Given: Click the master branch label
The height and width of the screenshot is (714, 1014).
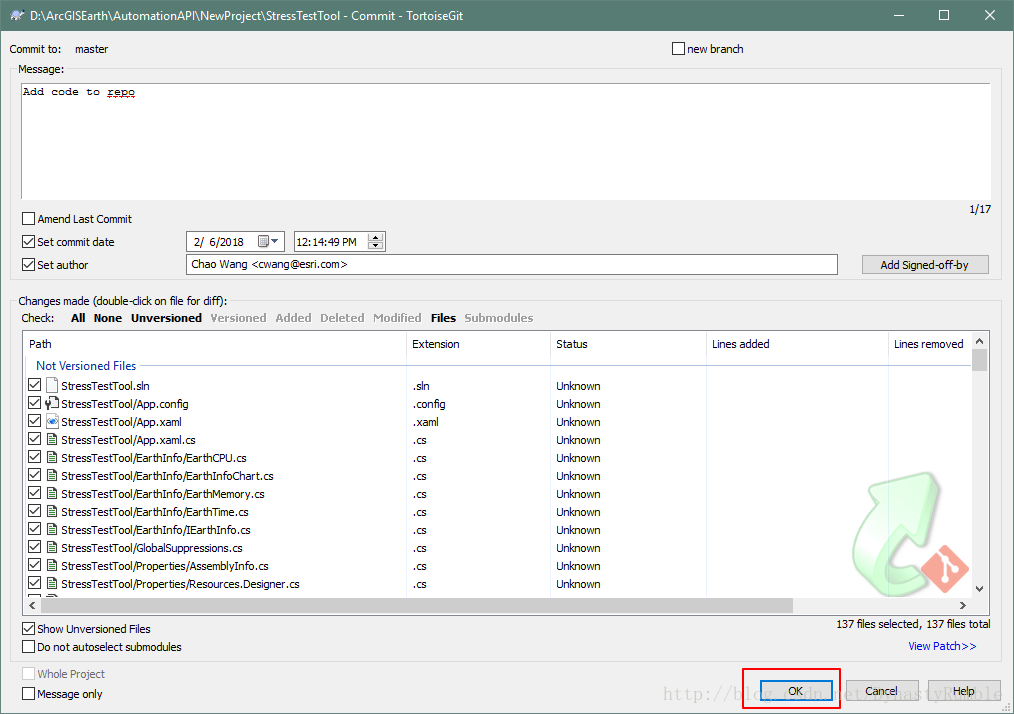Looking at the screenshot, I should pos(91,49).
